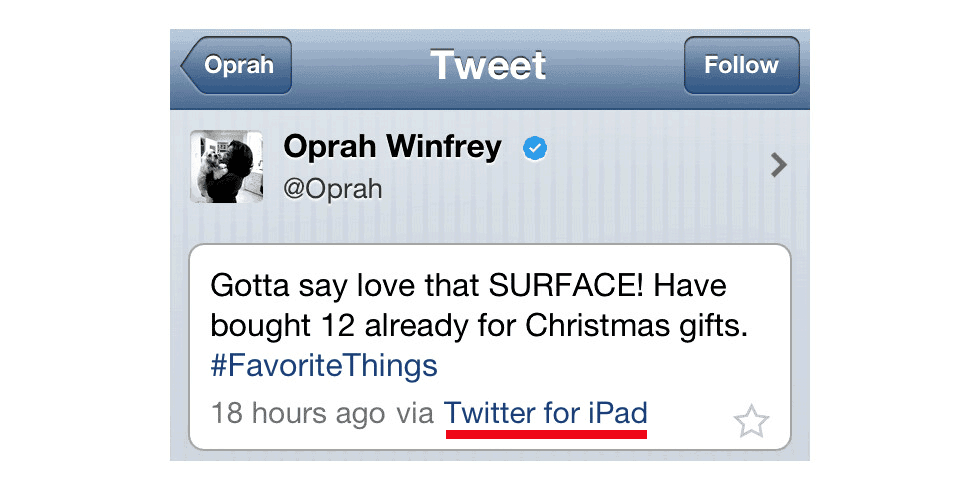The image size is (980, 492).
Task: Favorite the tweet with the star icon
Action: pos(750,421)
